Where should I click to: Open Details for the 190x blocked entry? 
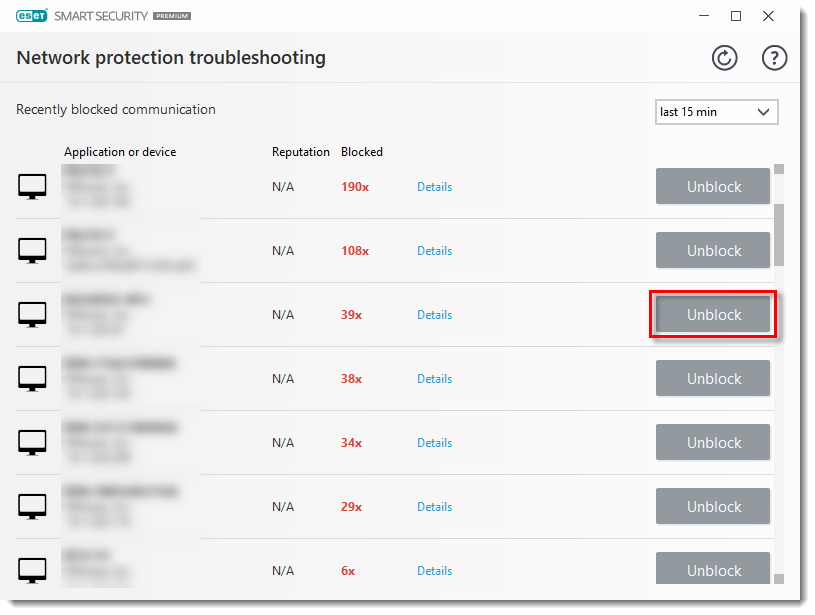434,187
